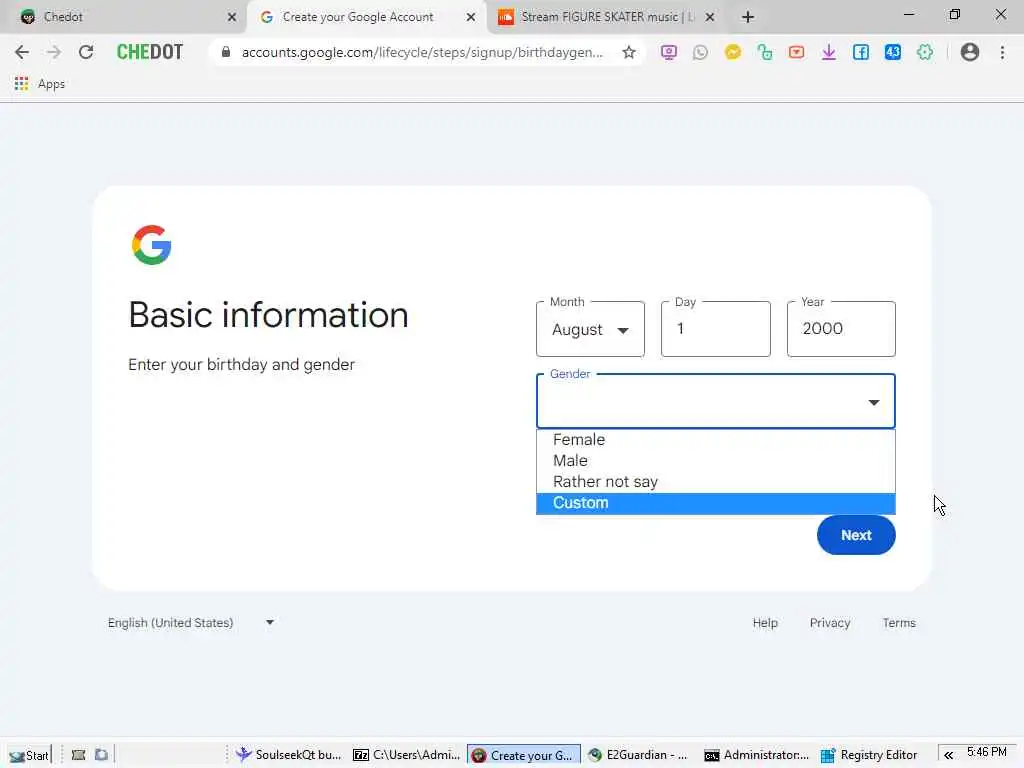Viewport: 1024px width, 768px height.
Task: Click the second quick launch taskbar icon
Action: coord(101,755)
